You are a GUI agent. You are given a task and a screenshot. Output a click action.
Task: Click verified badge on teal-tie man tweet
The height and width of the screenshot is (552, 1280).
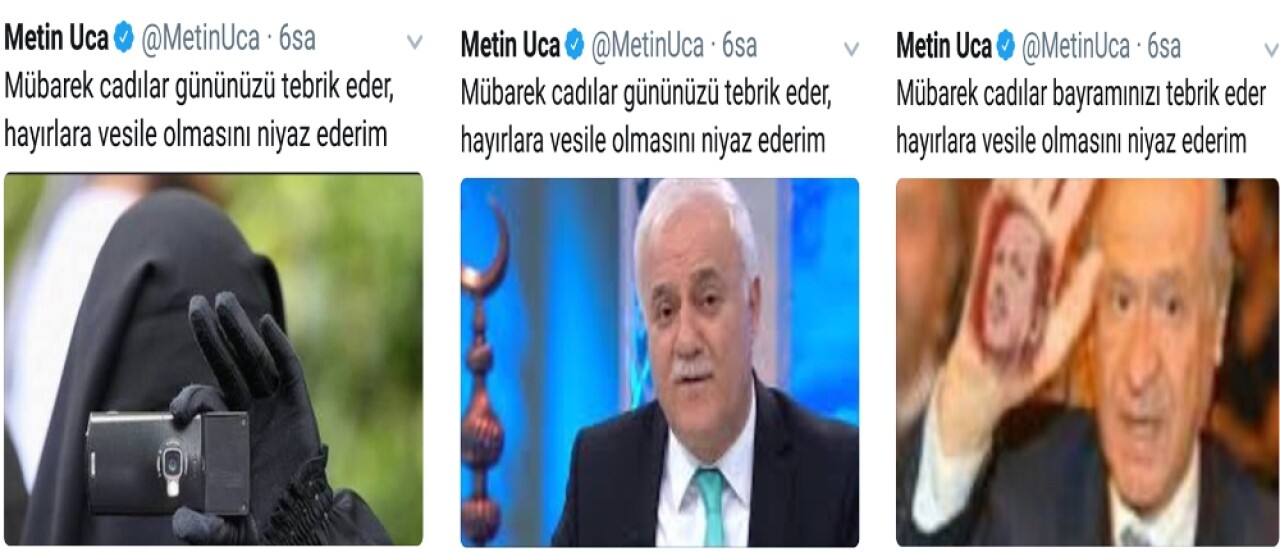coord(575,45)
